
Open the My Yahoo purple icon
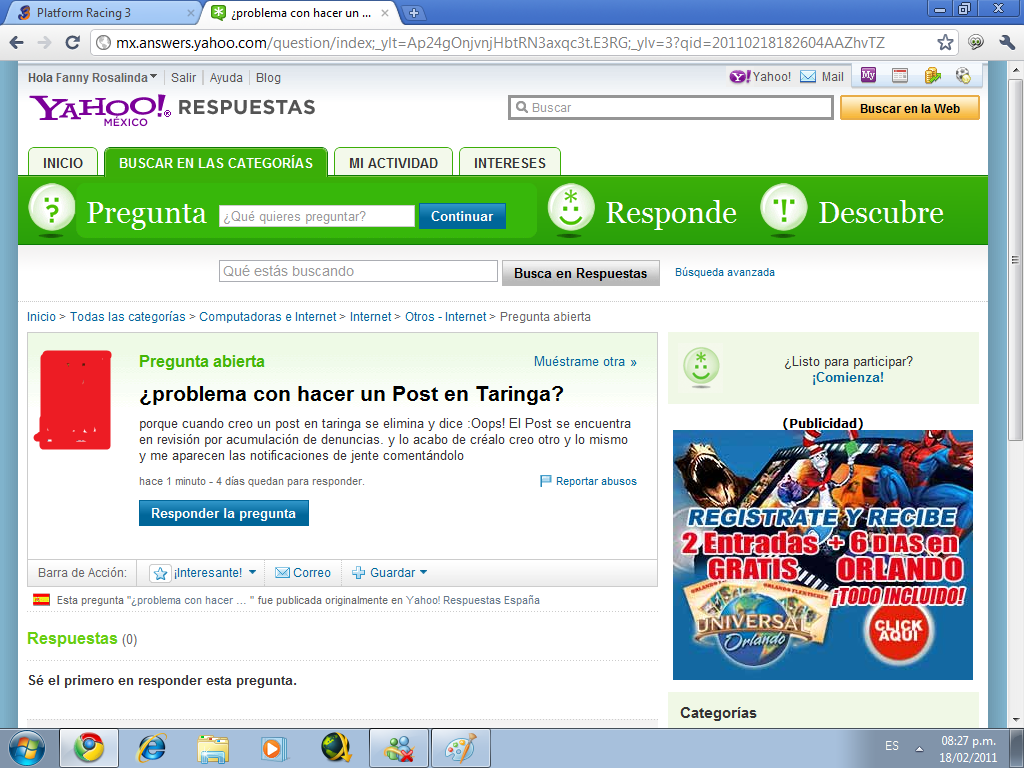coord(868,76)
